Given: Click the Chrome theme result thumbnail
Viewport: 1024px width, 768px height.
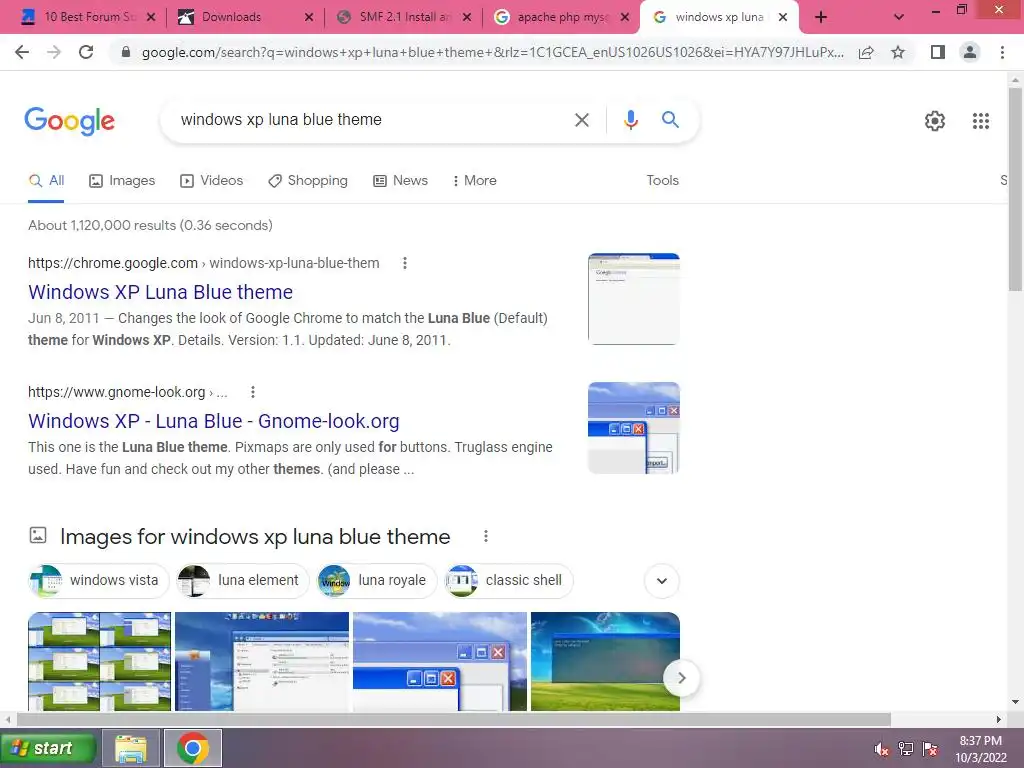Looking at the screenshot, I should coord(633,298).
